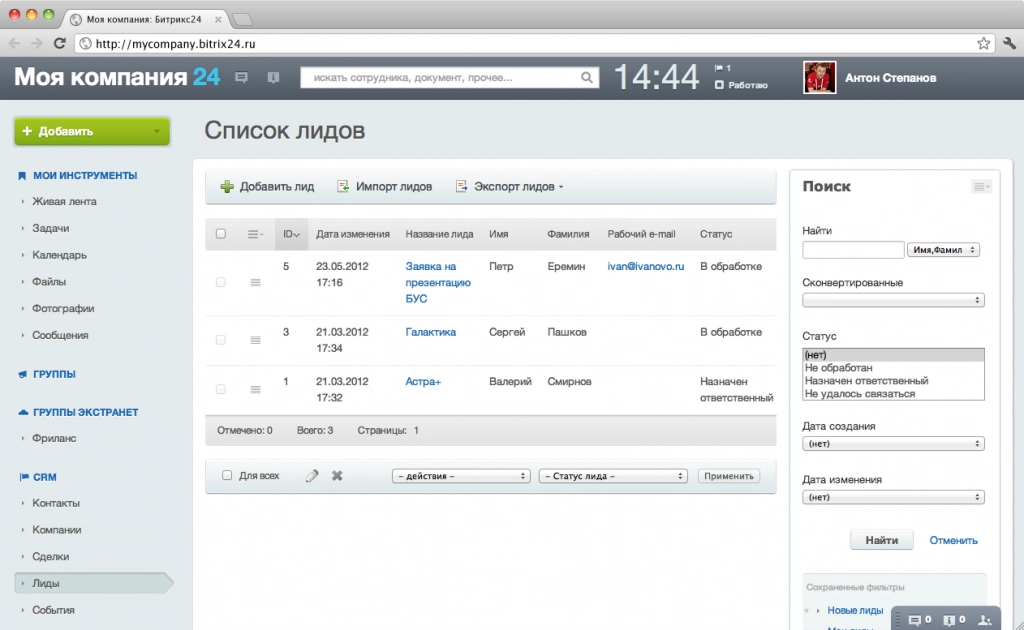Check the box for lead Заявка на презентацию БУС

click(221, 283)
